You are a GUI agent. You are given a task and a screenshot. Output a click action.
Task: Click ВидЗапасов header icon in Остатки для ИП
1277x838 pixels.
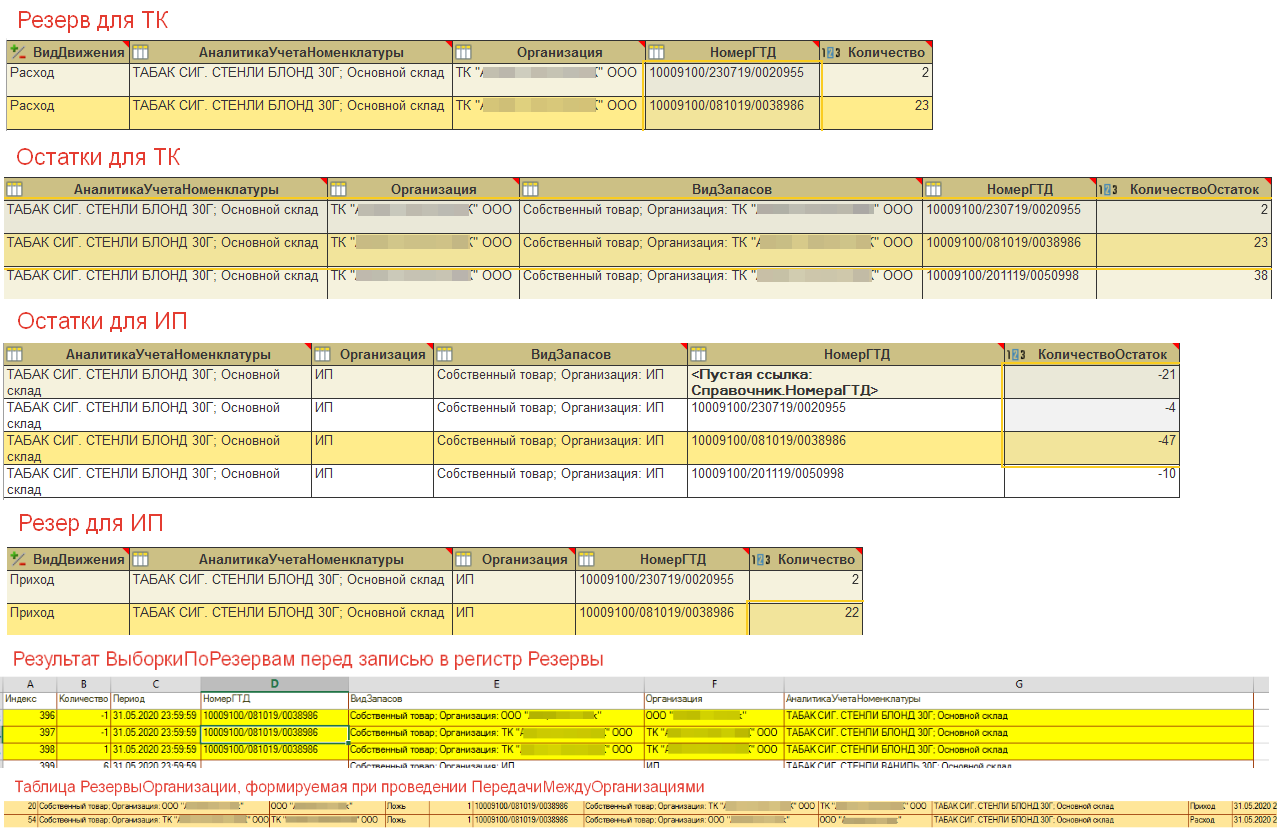445,354
